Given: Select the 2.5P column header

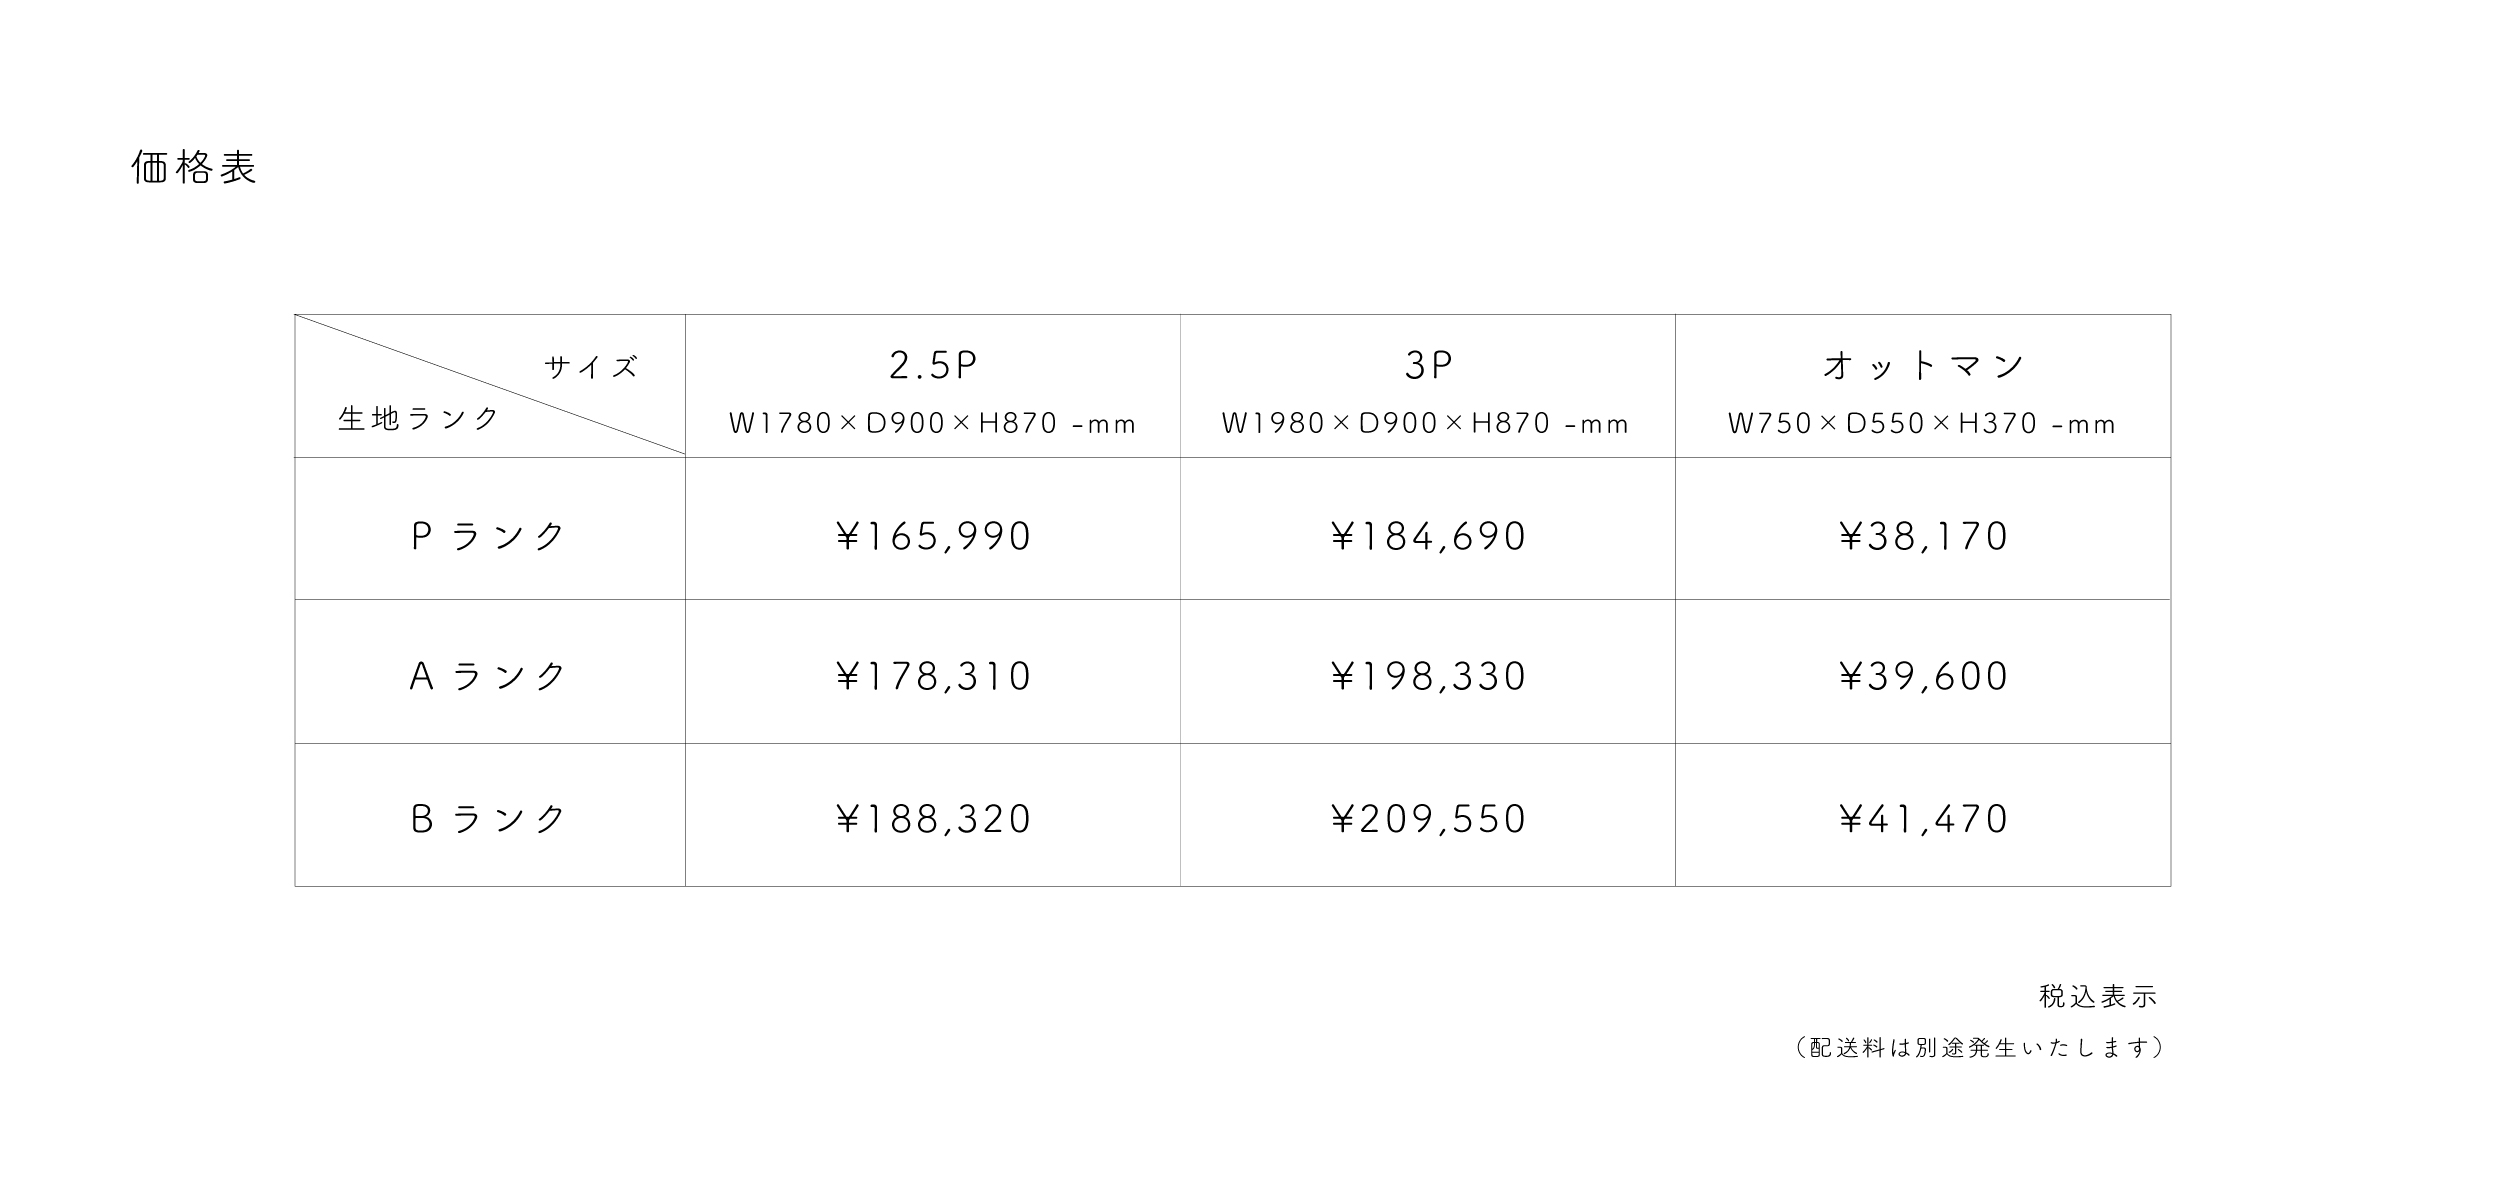Looking at the screenshot, I should (x=932, y=366).
